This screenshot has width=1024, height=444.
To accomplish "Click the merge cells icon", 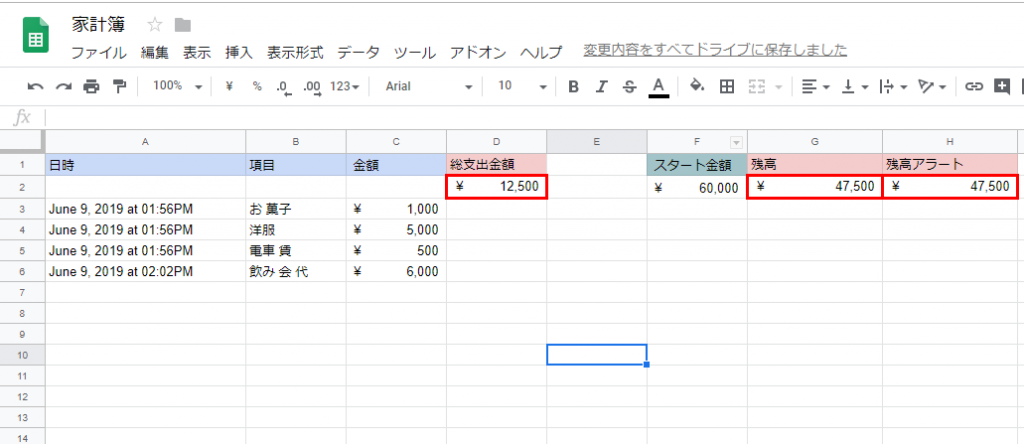I will [756, 86].
